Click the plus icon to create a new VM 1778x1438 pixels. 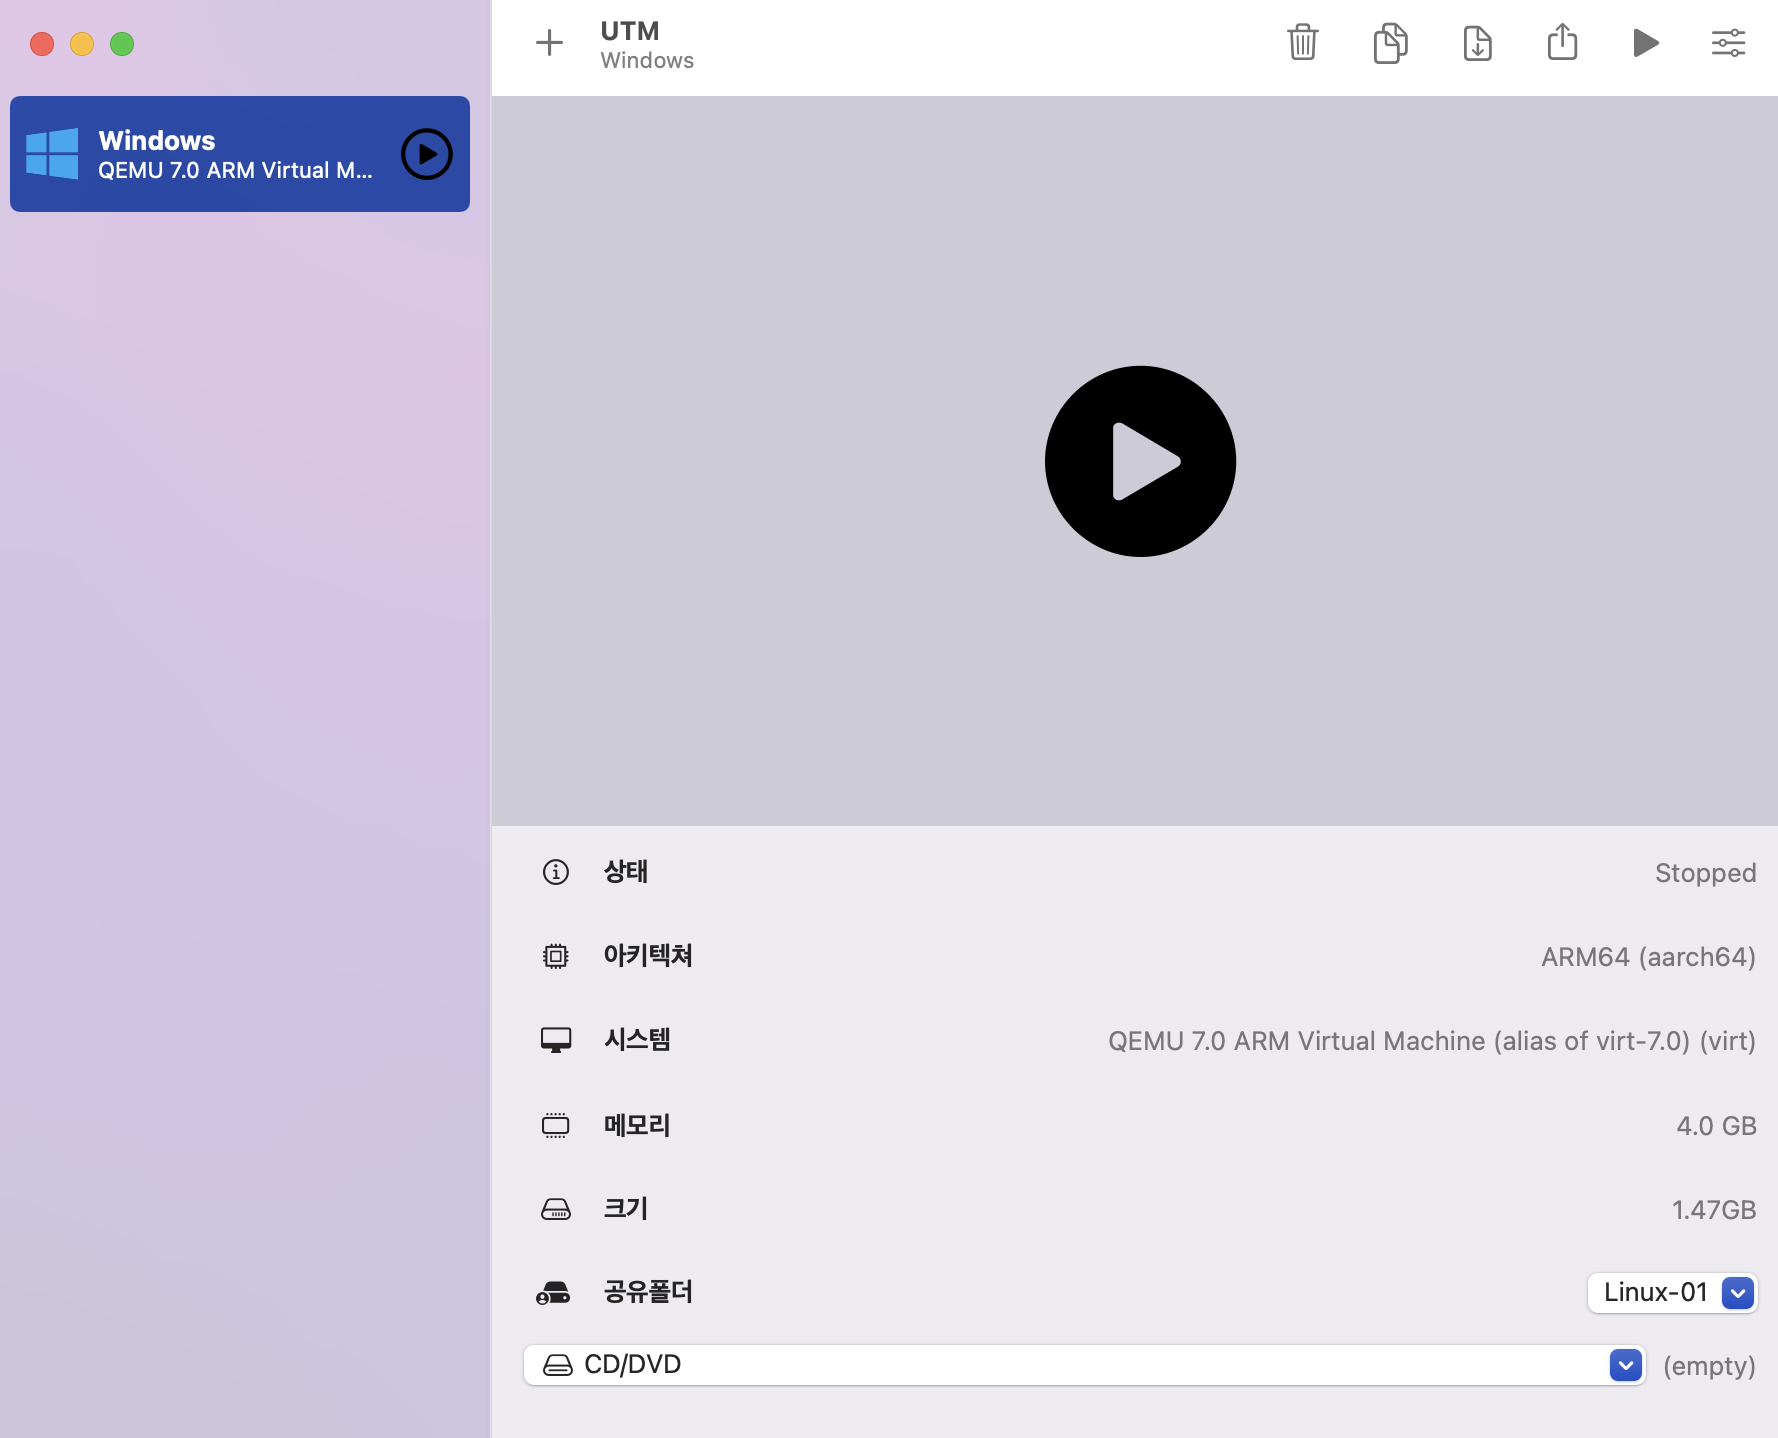point(549,43)
